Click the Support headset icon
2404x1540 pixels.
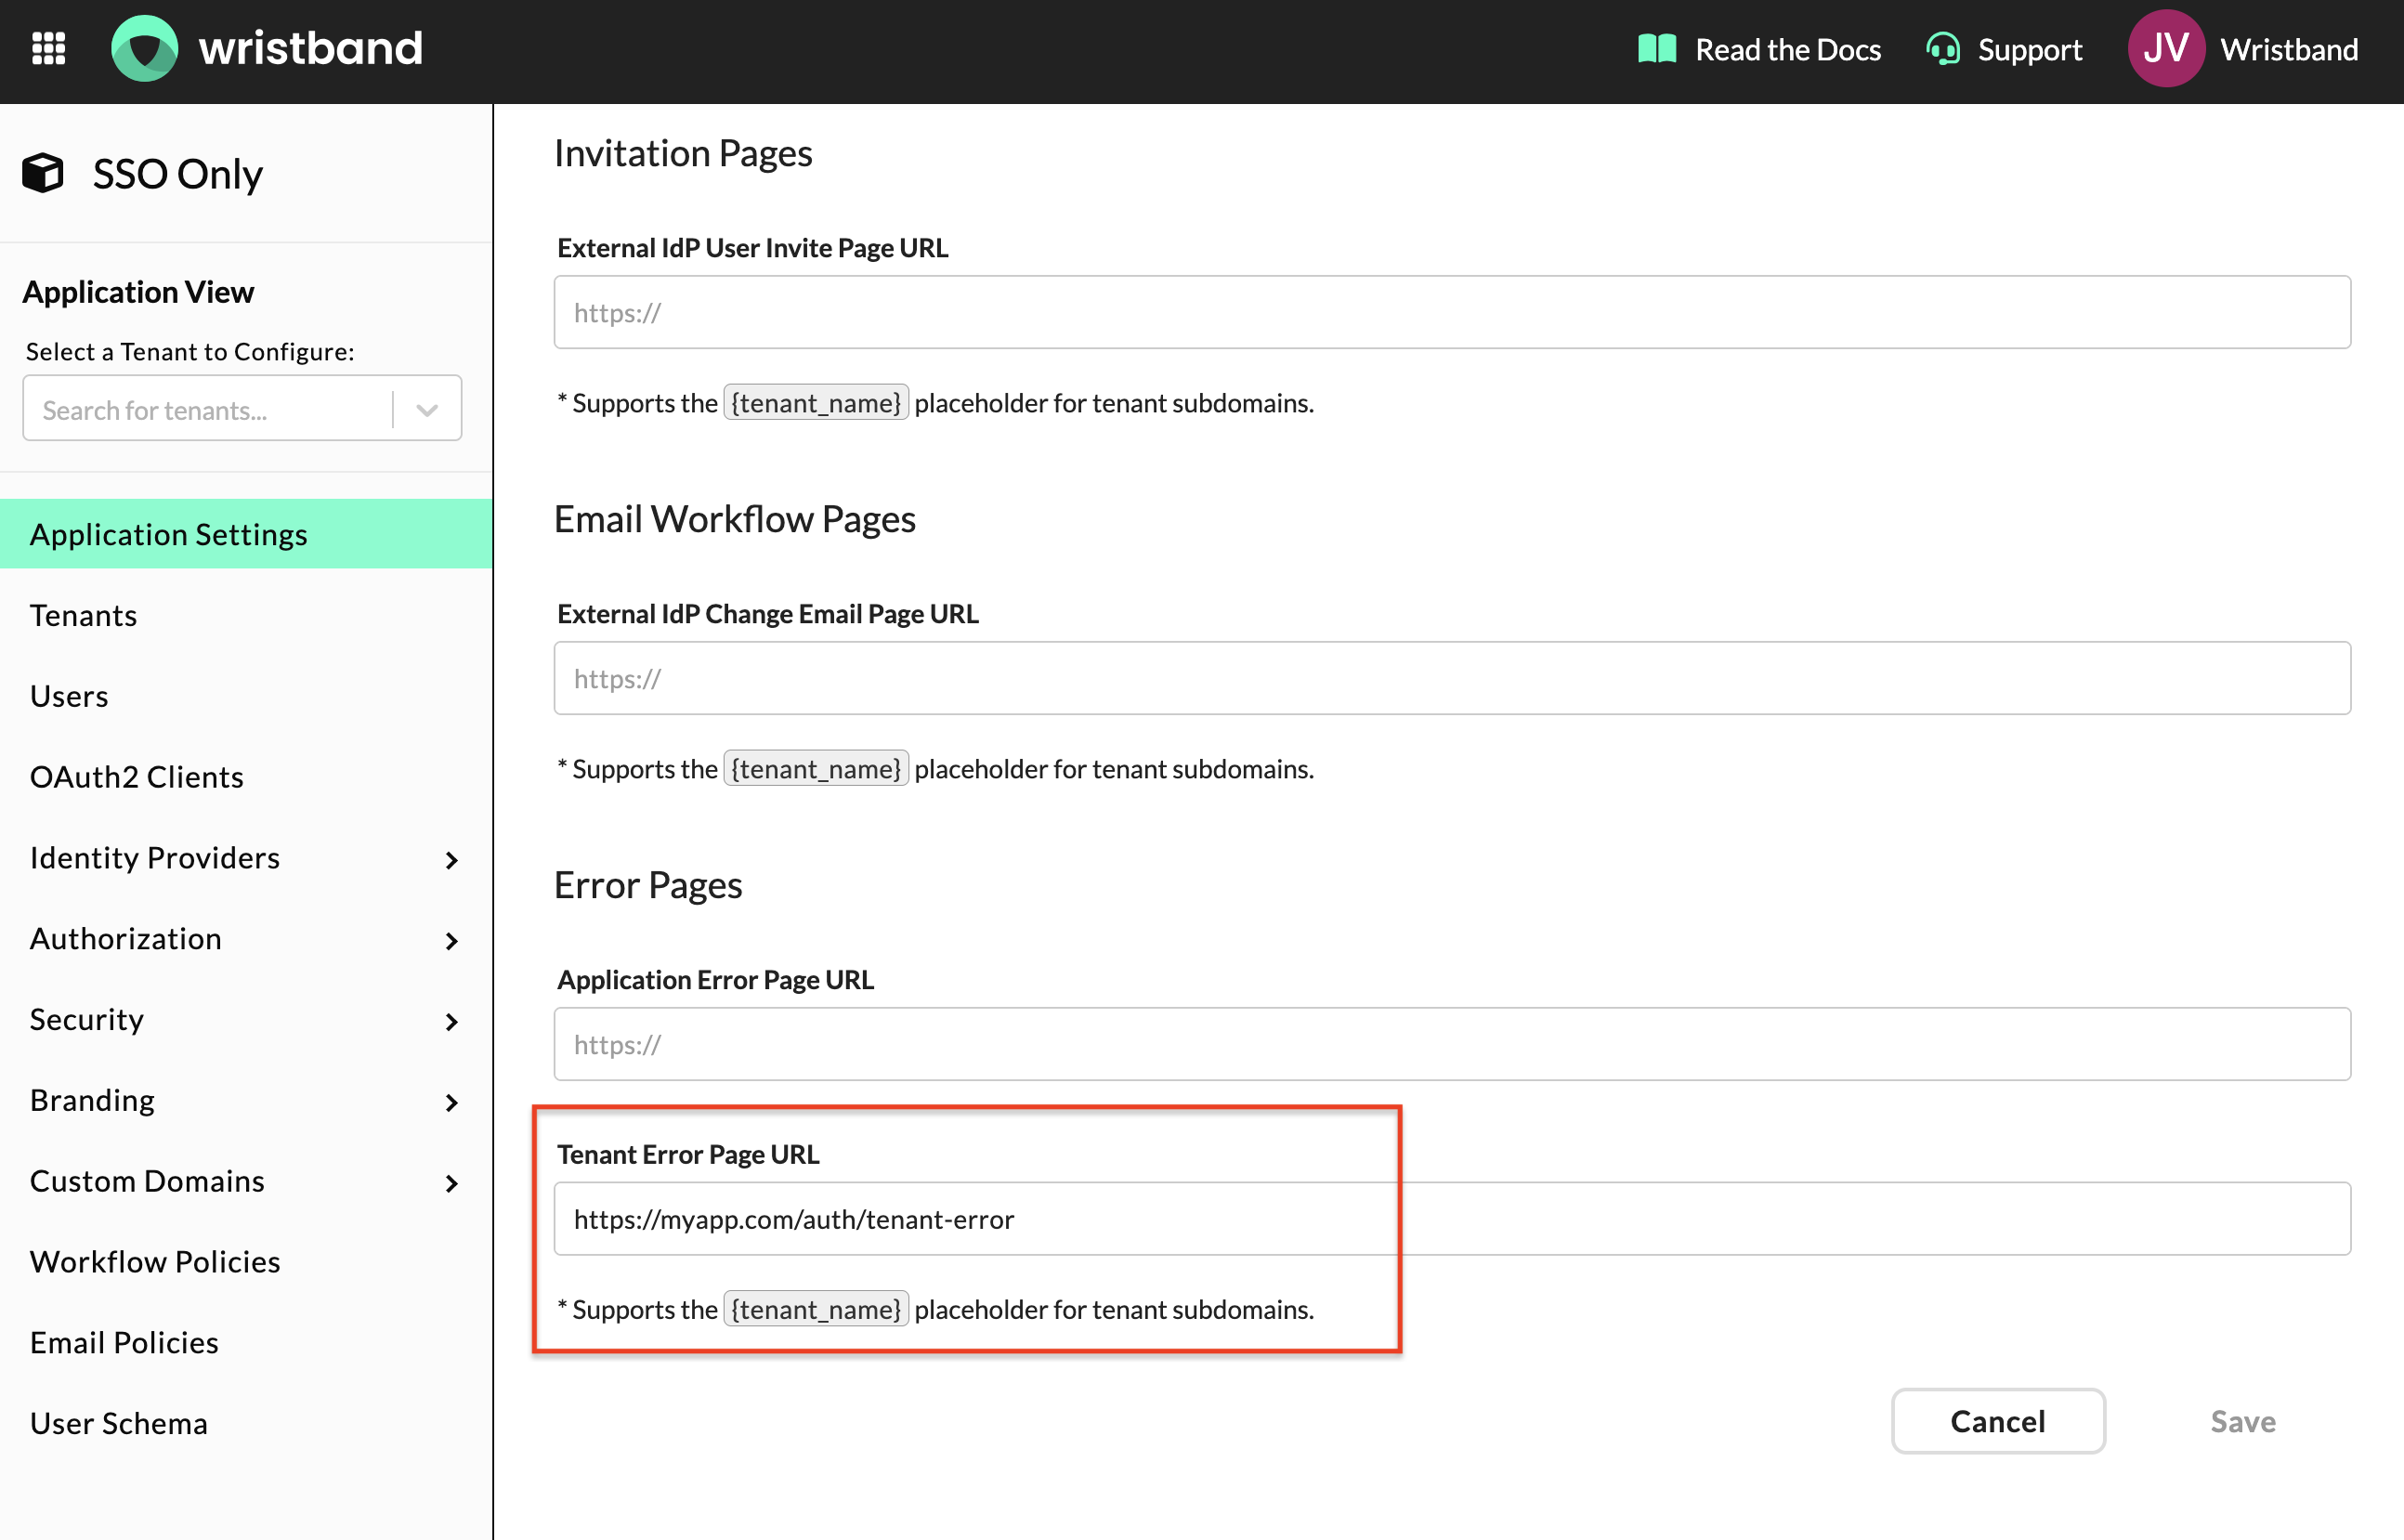[x=1942, y=49]
